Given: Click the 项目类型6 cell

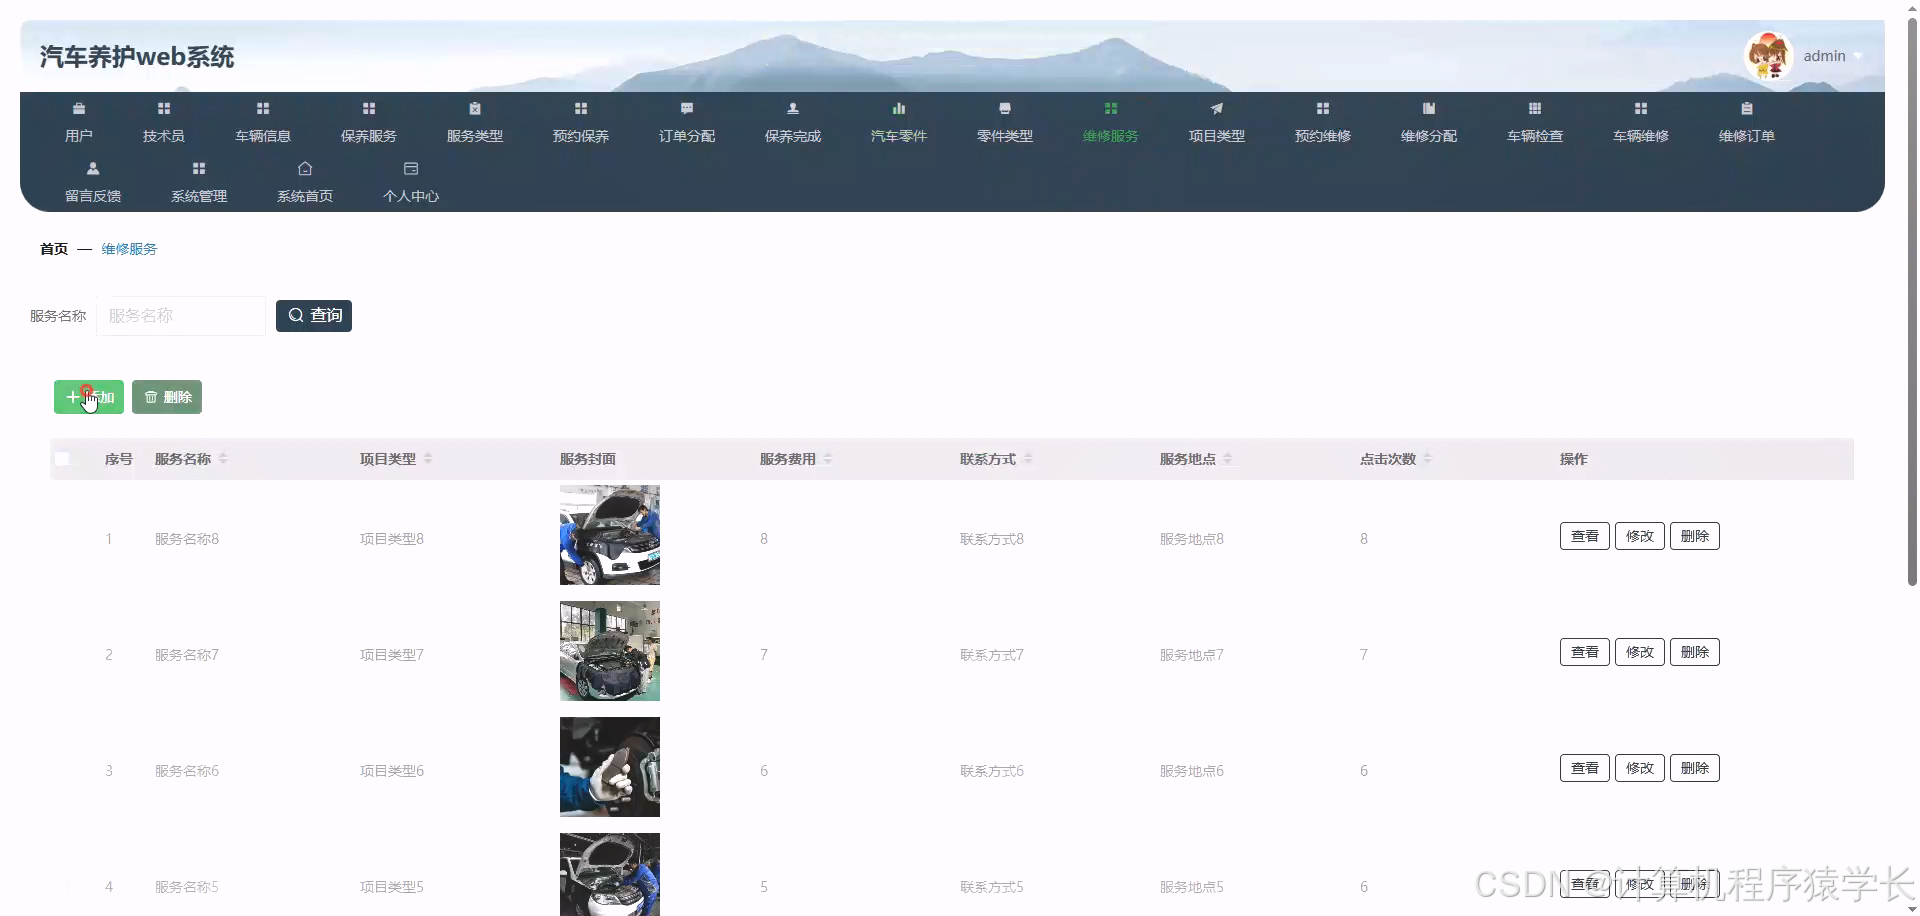Looking at the screenshot, I should [392, 771].
